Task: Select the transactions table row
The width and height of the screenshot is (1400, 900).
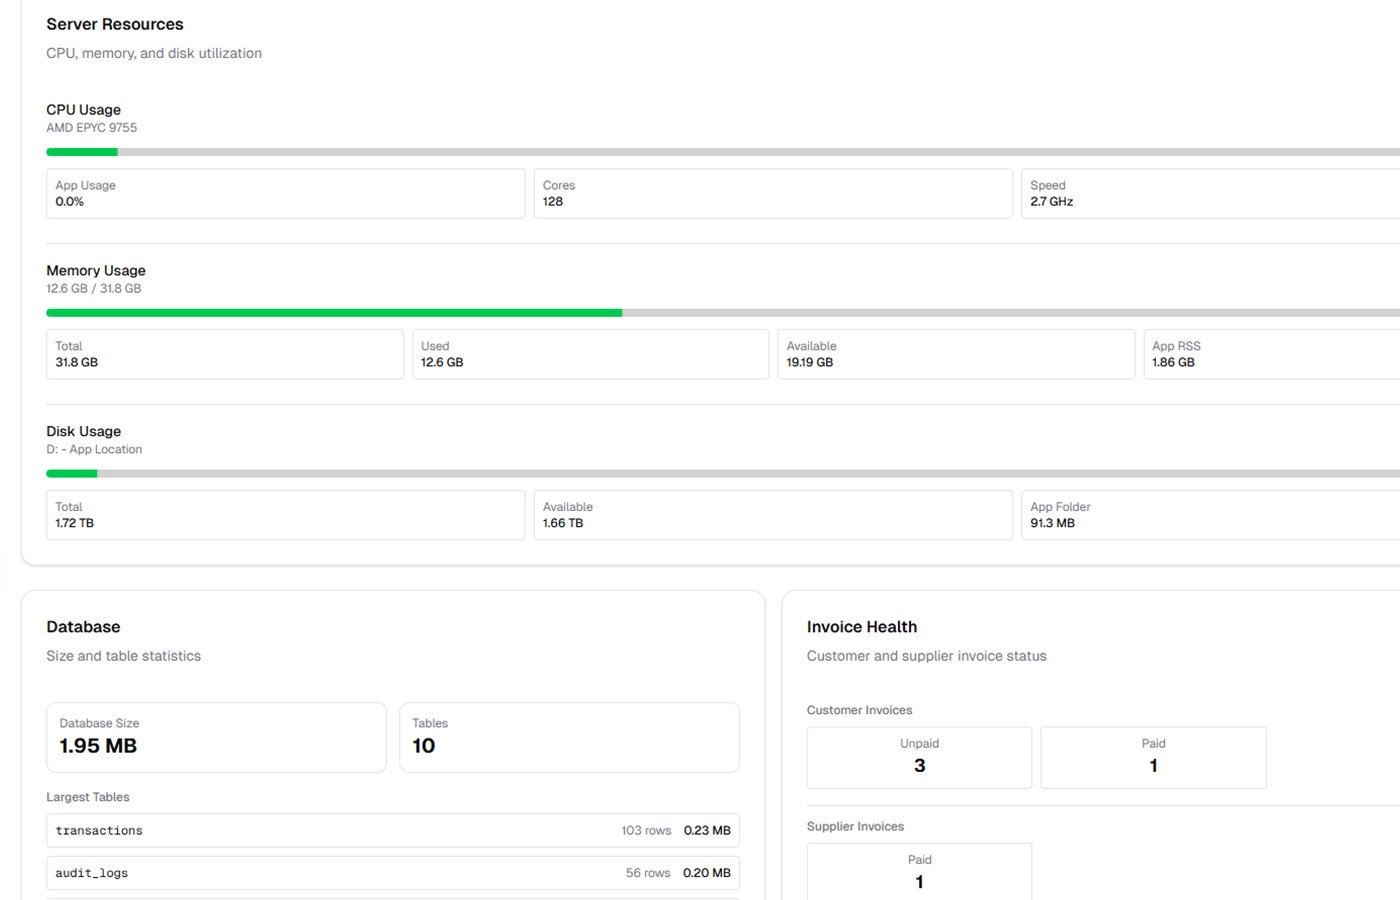Action: click(x=392, y=830)
